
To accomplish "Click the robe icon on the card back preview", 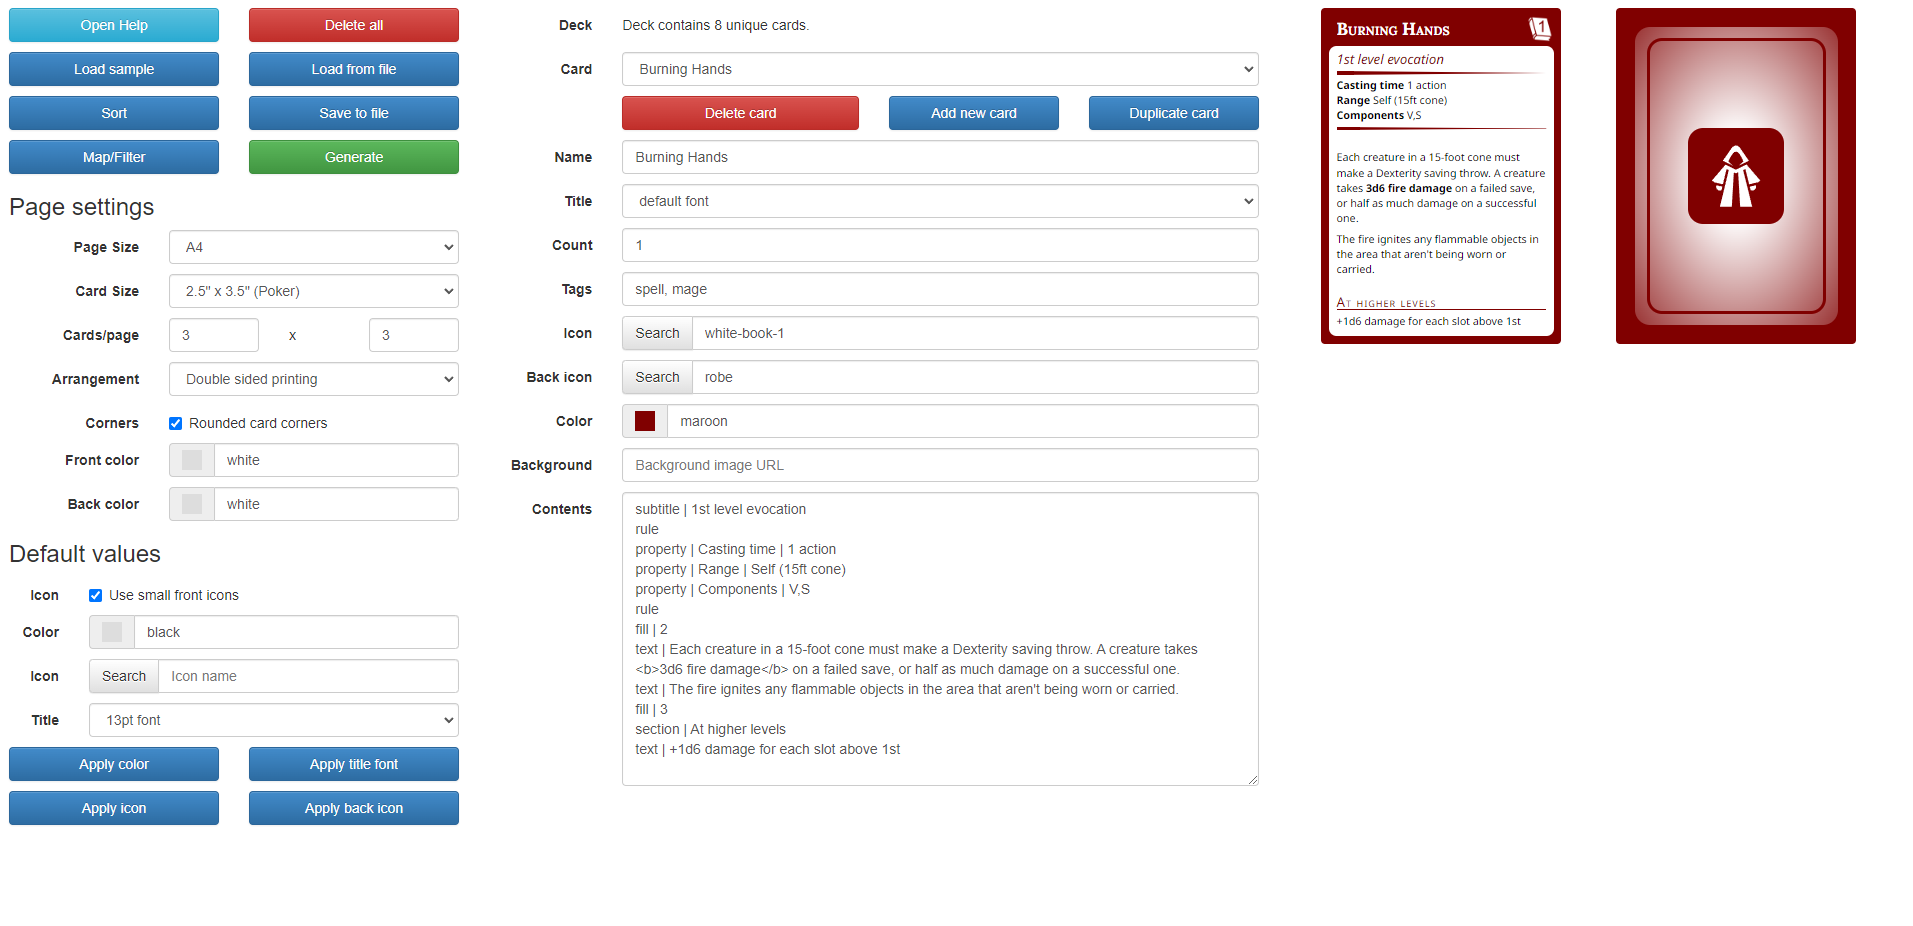I will pos(1734,176).
